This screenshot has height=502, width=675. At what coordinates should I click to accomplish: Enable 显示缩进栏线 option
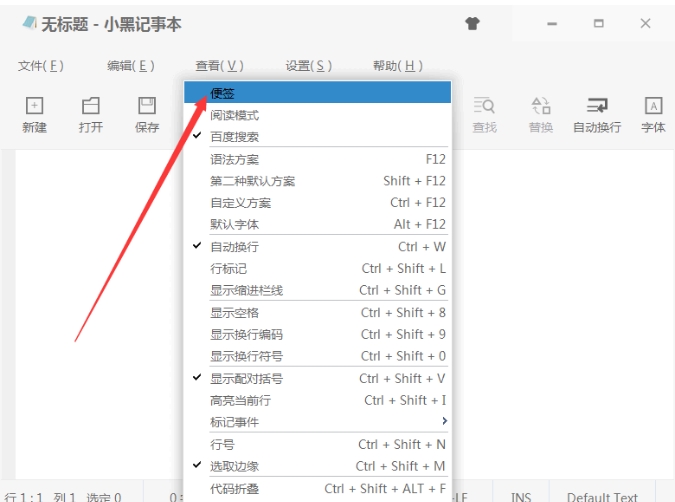click(318, 290)
